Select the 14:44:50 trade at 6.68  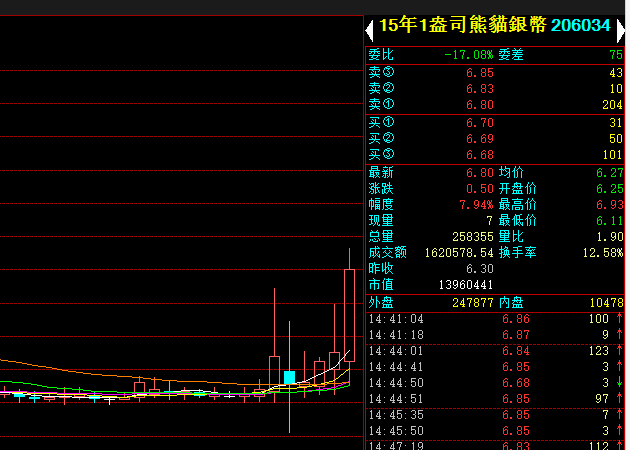click(x=495, y=383)
